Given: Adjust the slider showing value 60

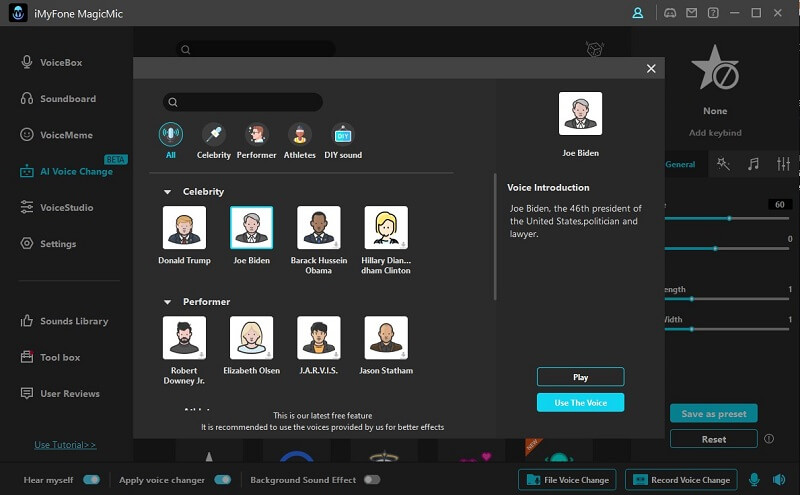Looking at the screenshot, I should 727,218.
